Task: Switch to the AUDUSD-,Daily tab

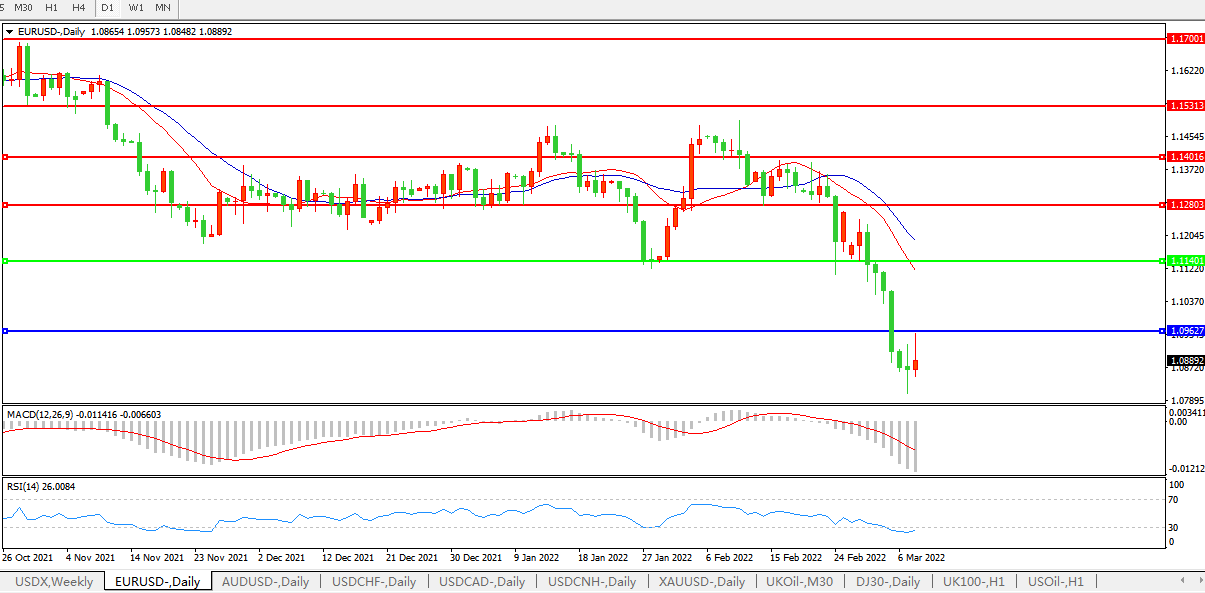Action: 265,581
